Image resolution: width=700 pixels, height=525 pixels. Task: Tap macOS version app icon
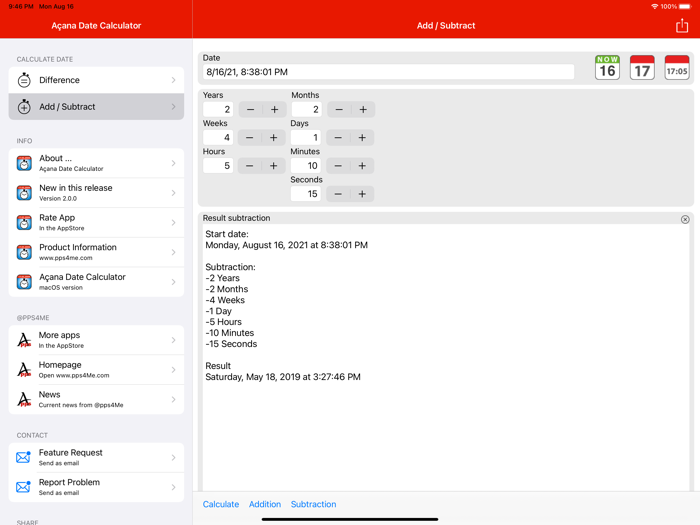point(24,282)
